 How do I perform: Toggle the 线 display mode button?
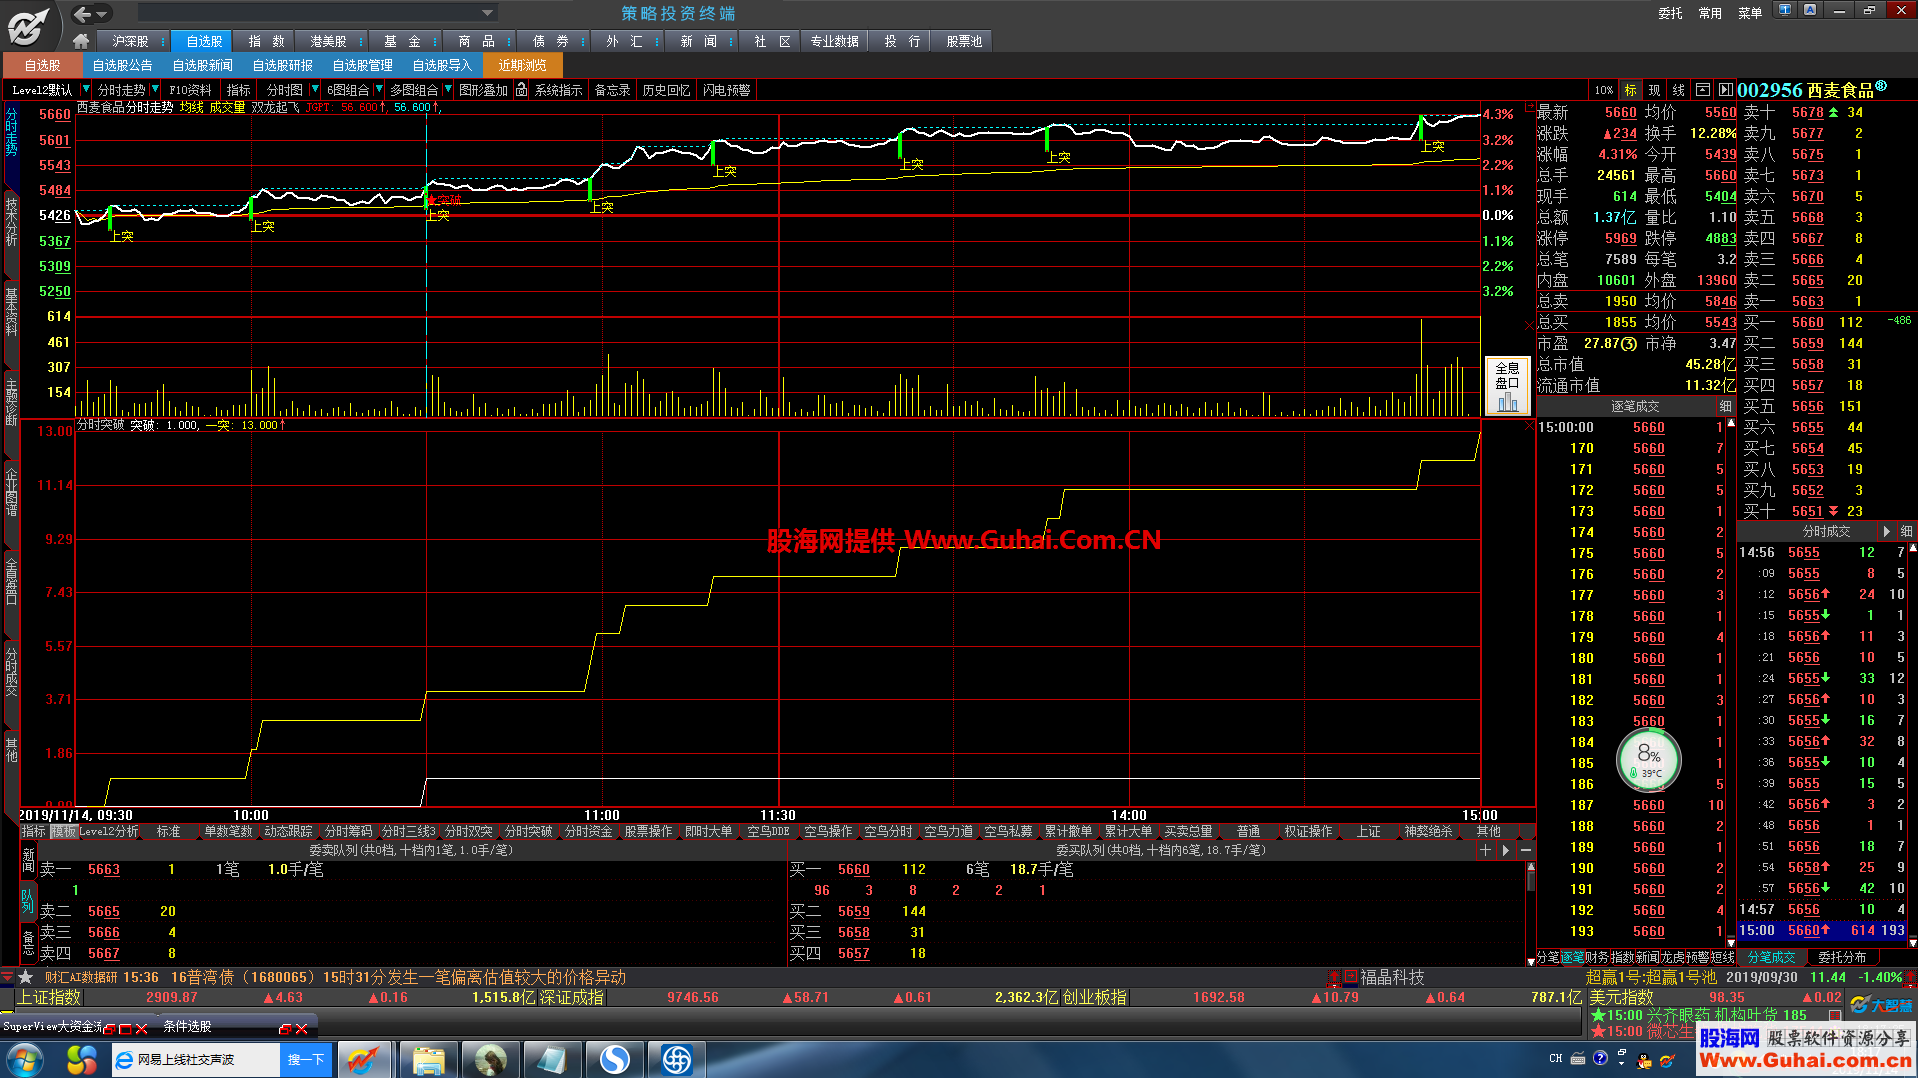[1678, 90]
